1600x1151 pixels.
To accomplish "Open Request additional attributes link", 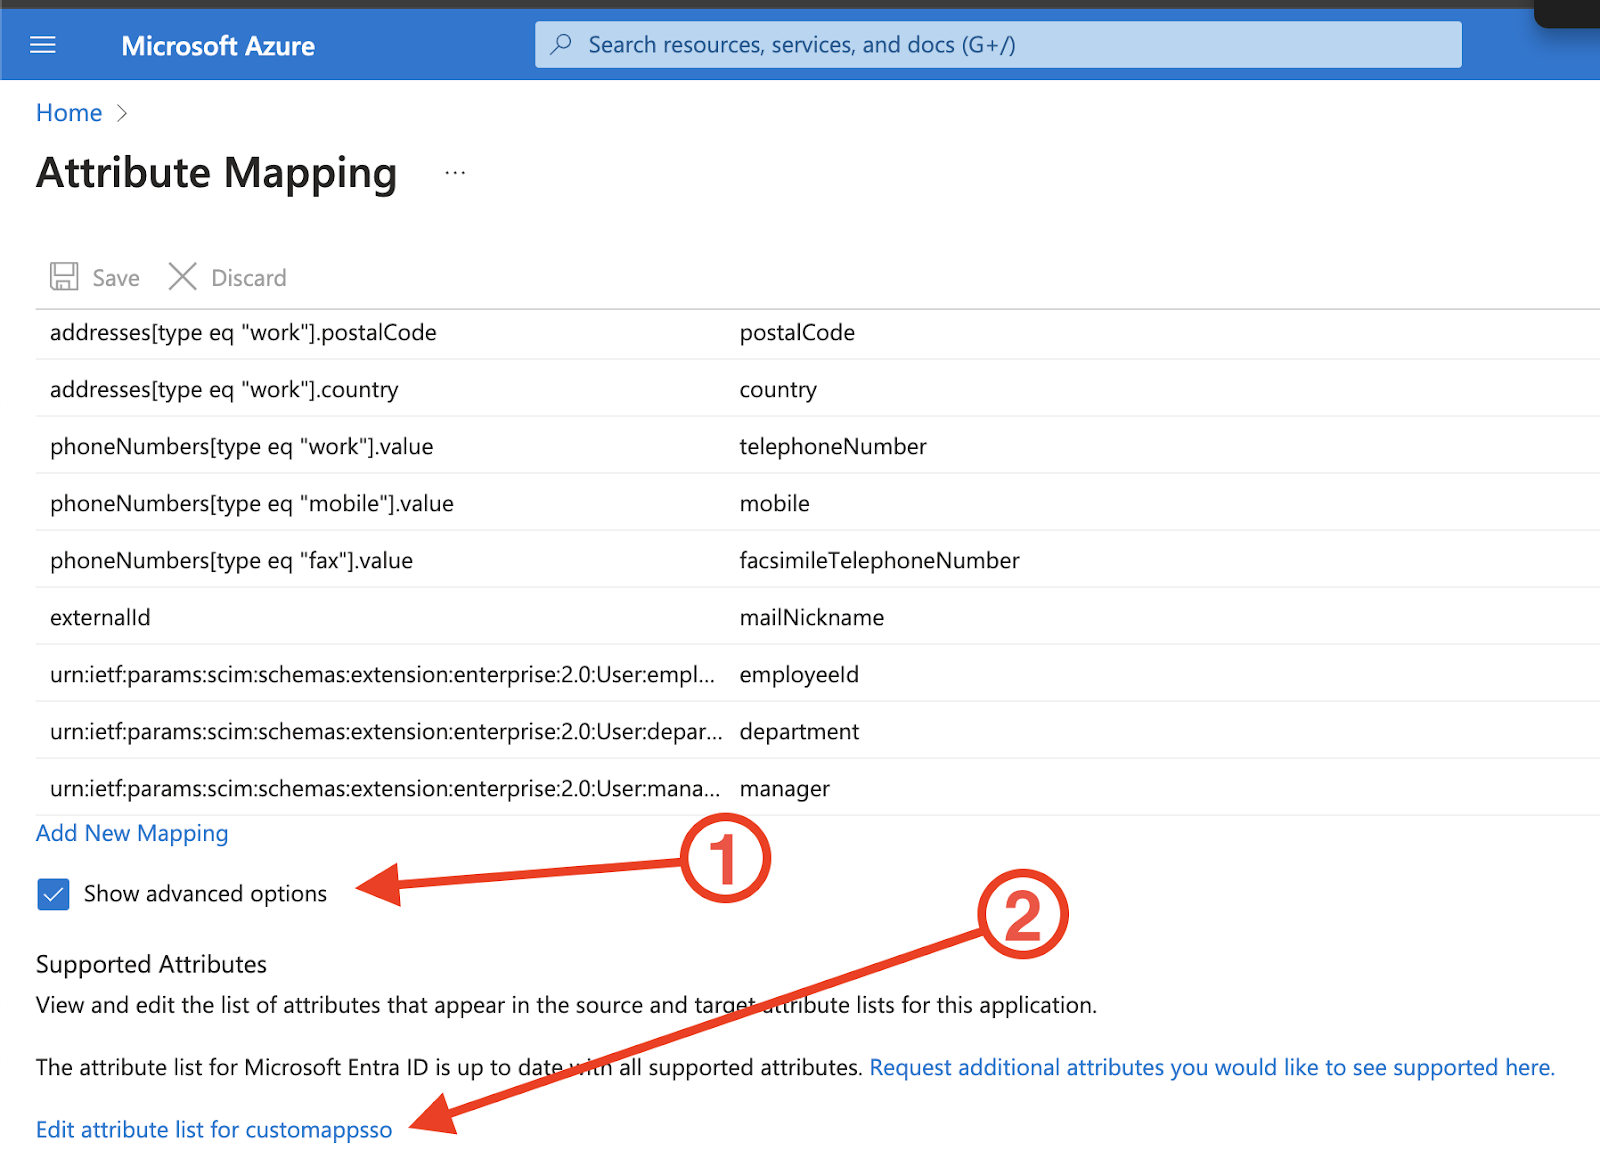I will 1212,1067.
